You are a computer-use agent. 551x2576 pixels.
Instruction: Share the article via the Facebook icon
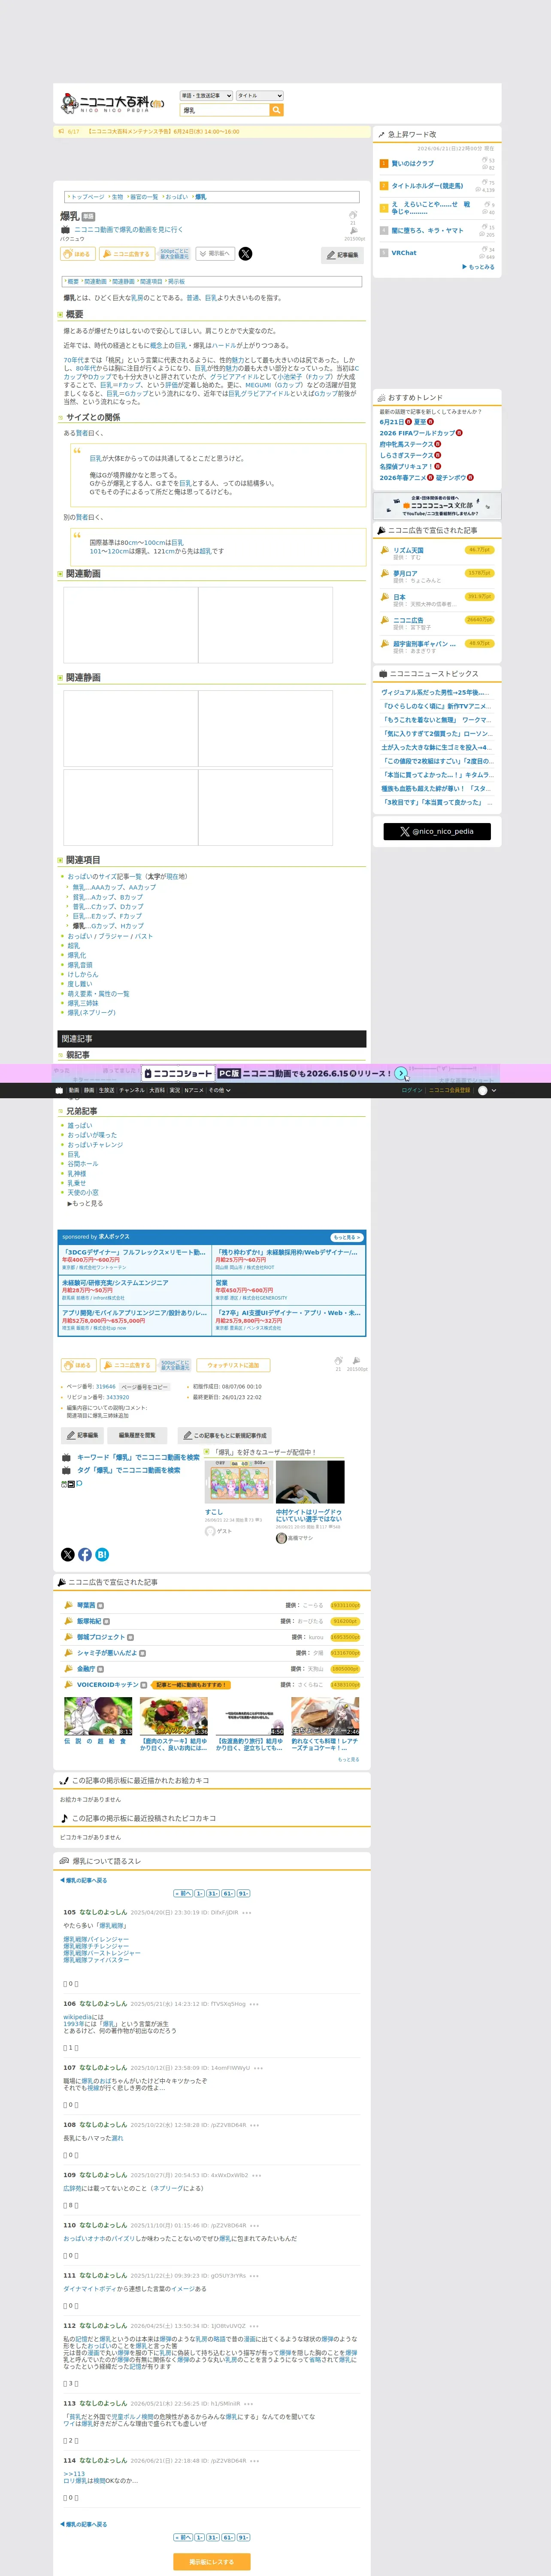[85, 1554]
